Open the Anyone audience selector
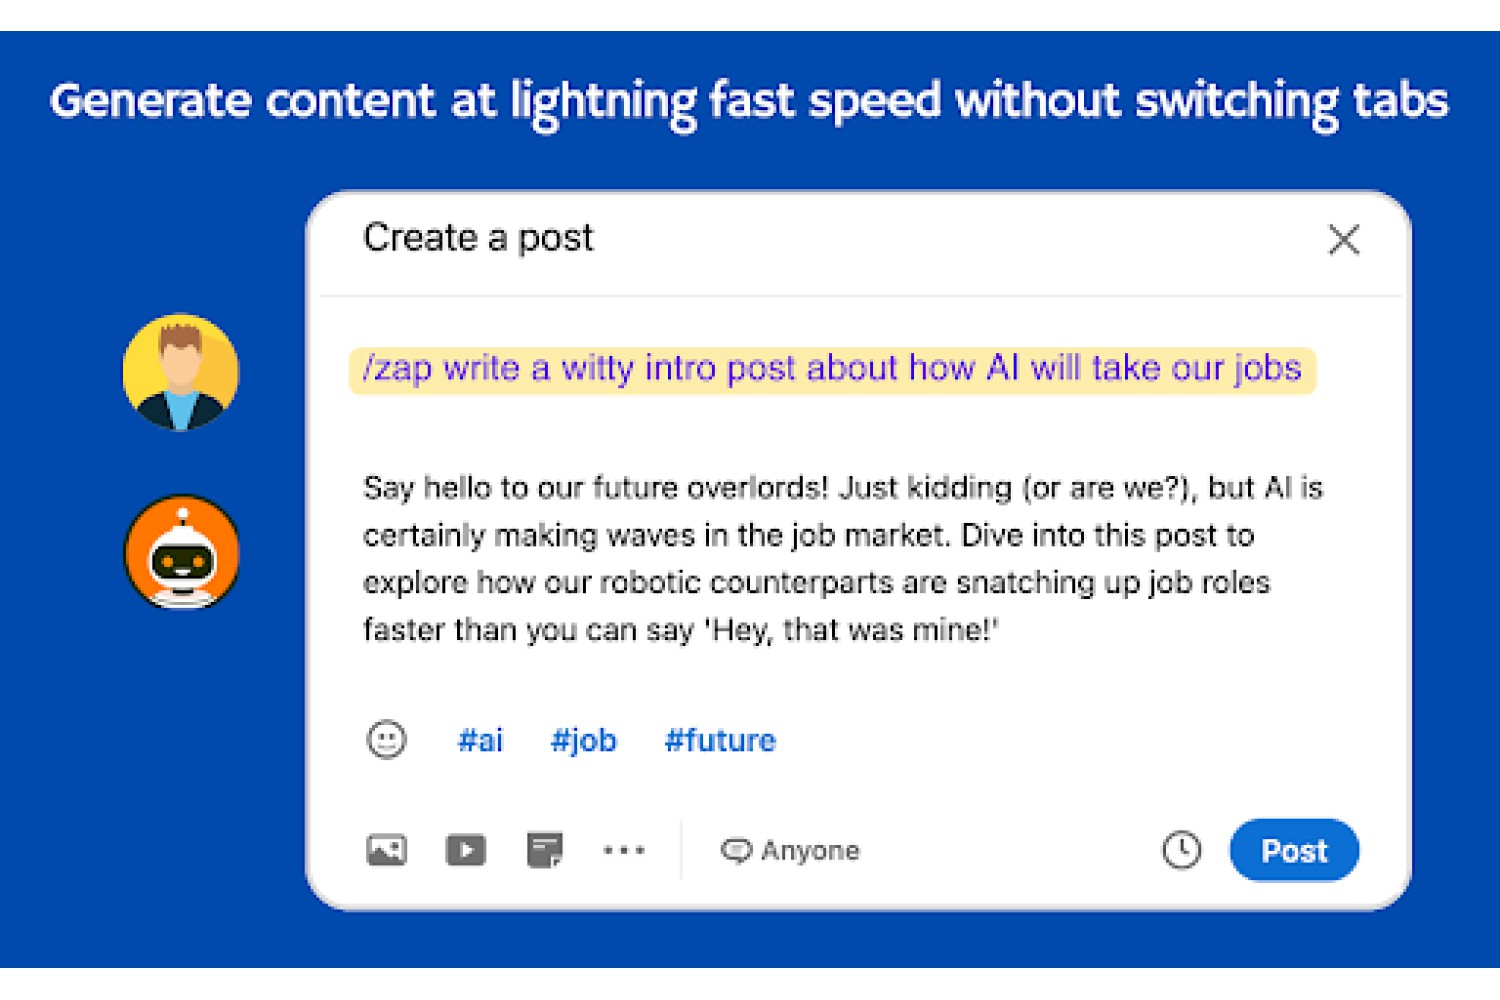This screenshot has width=1500, height=1000. click(x=790, y=851)
